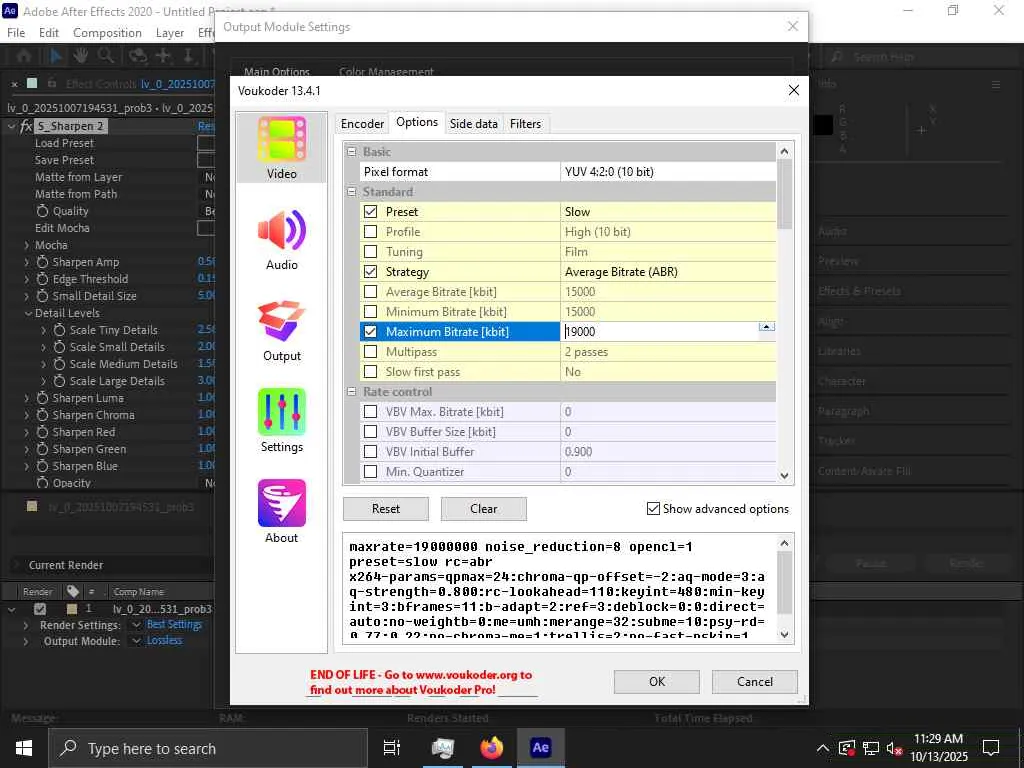This screenshot has width=1024, height=768.
Task: Click the Home icon in After Effects toolbar
Action: click(24, 56)
